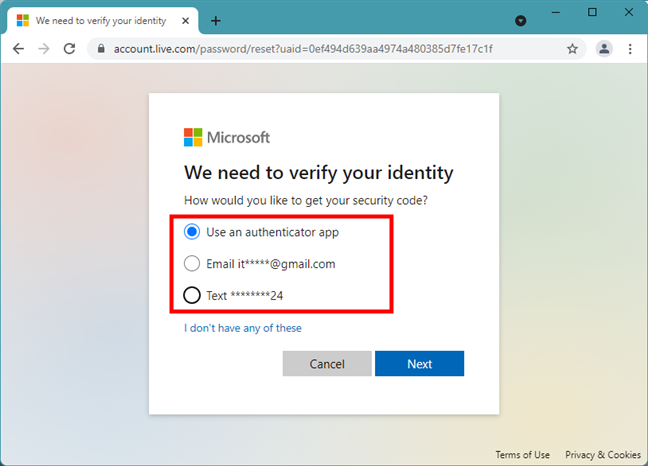Bookmark this page with the star icon
This screenshot has height=466, width=648.
pos(572,49)
